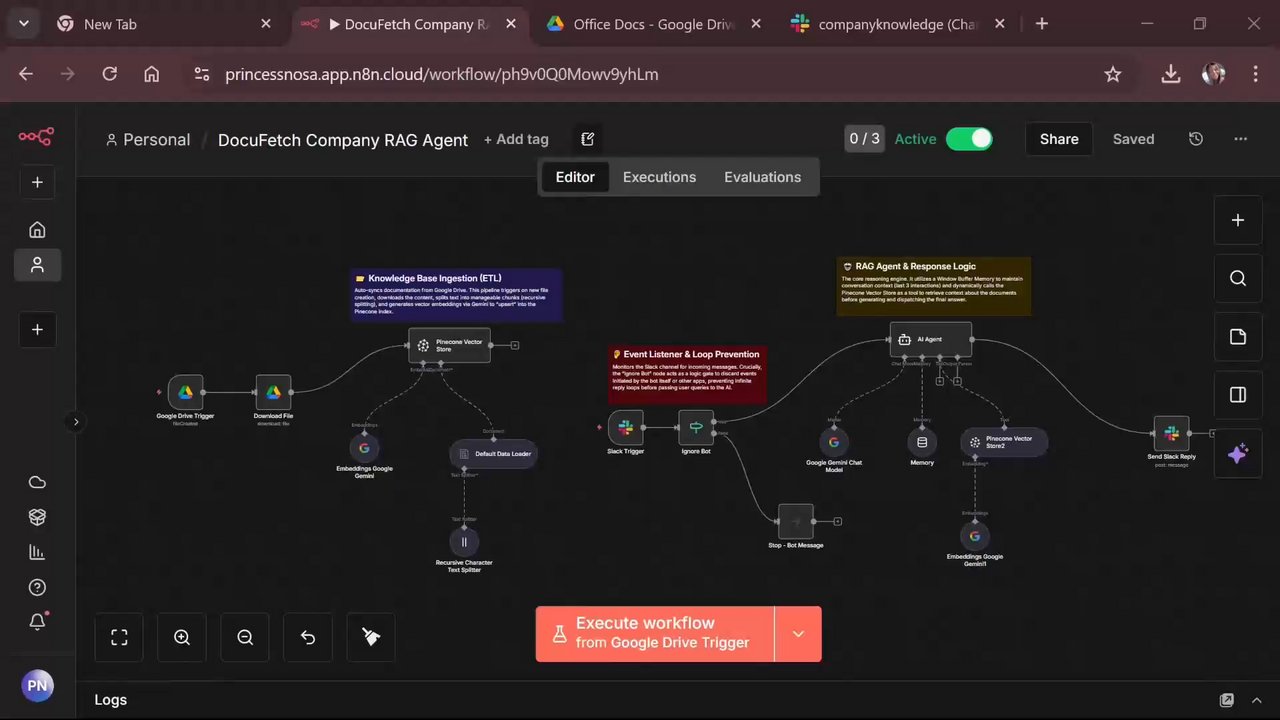Open workflow version history icon
The image size is (1280, 720).
click(x=1196, y=139)
